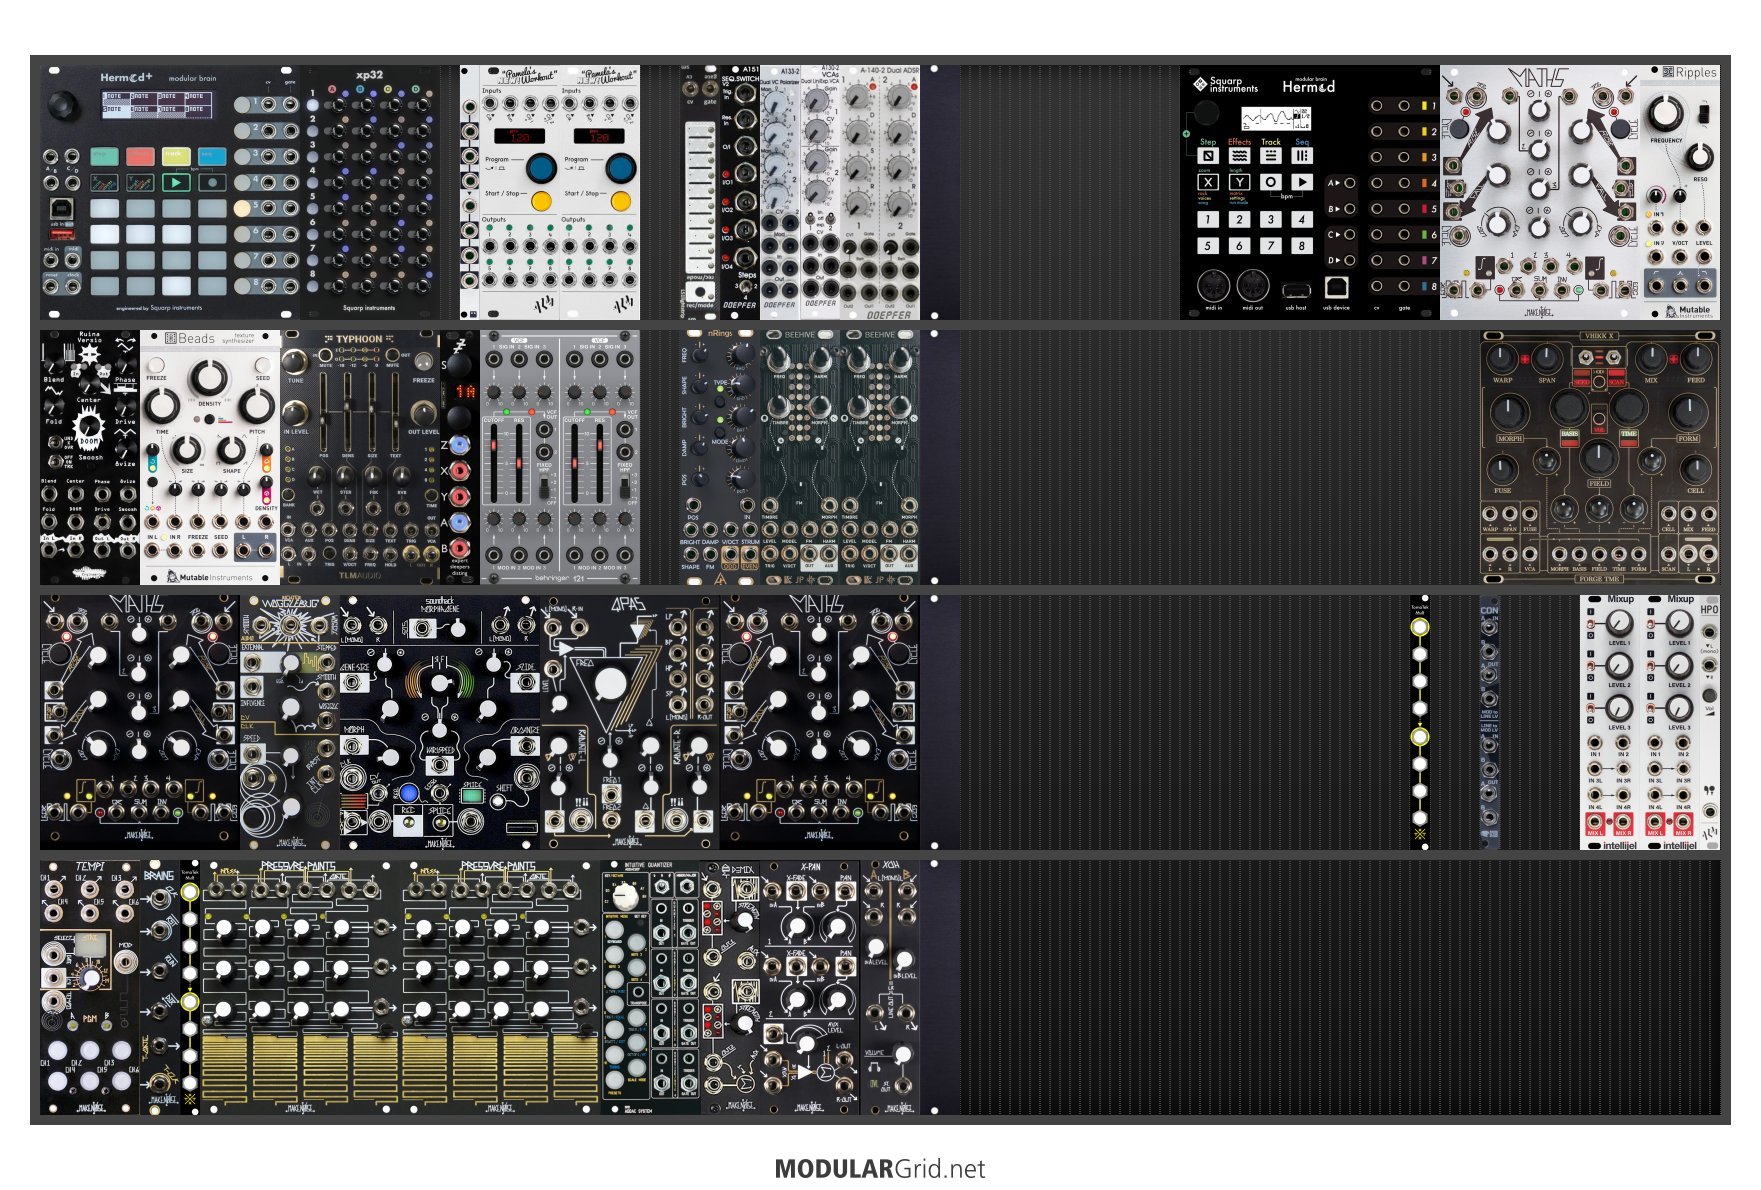Click the vertical touch strip controller

coord(698,195)
